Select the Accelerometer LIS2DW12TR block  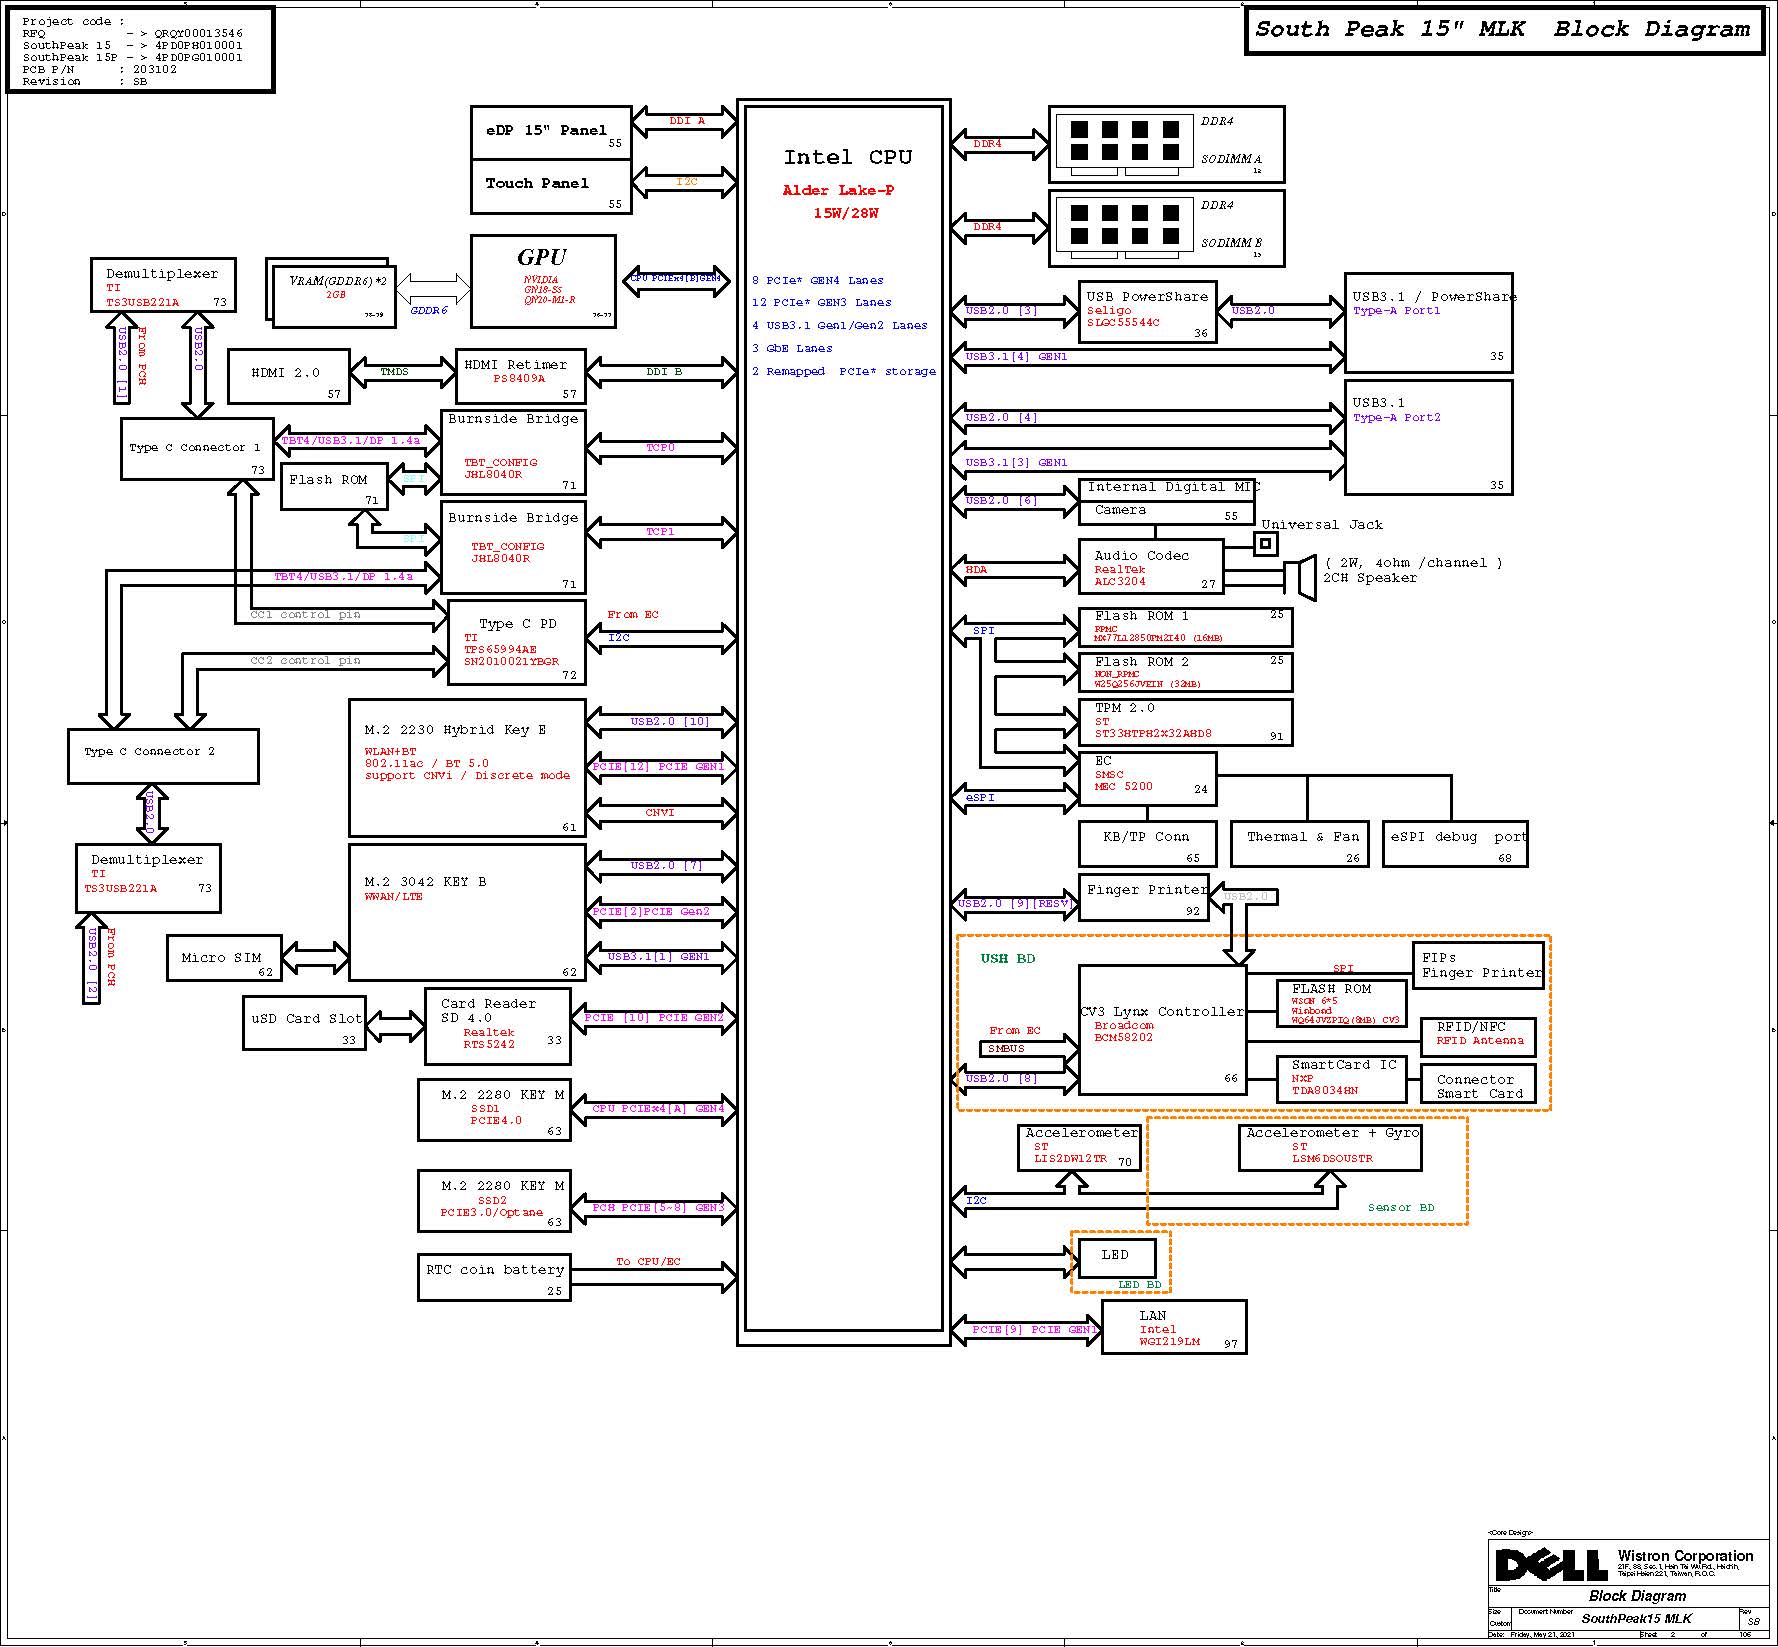[x=1079, y=1148]
